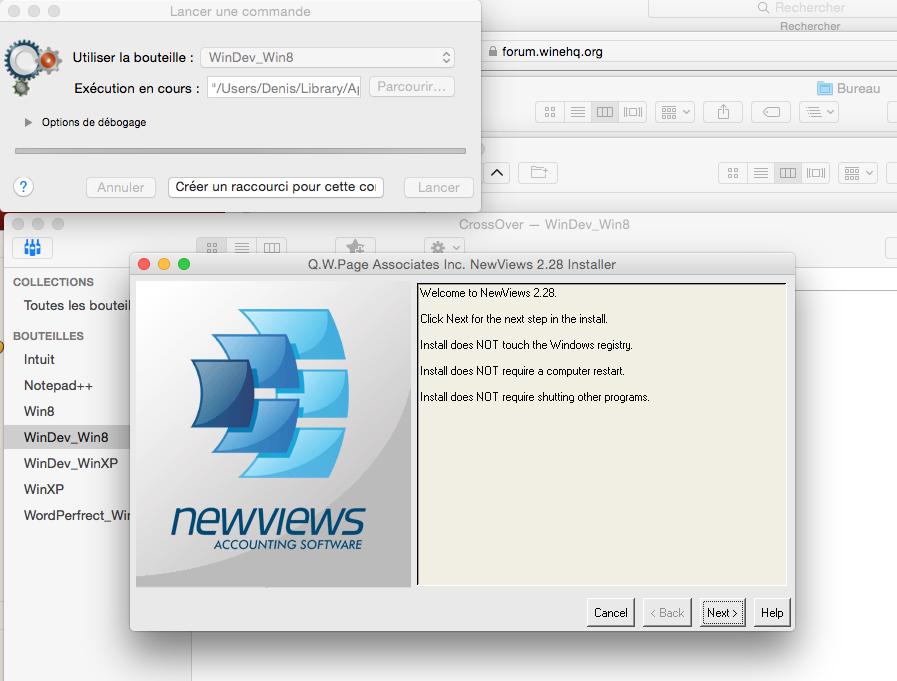Click the NewViews logo image

273,434
